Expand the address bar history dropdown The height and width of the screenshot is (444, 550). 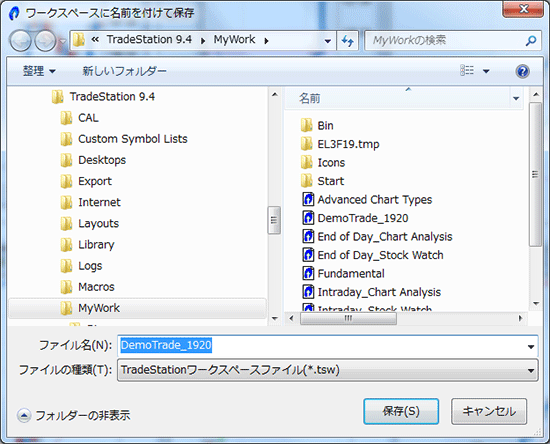click(328, 41)
